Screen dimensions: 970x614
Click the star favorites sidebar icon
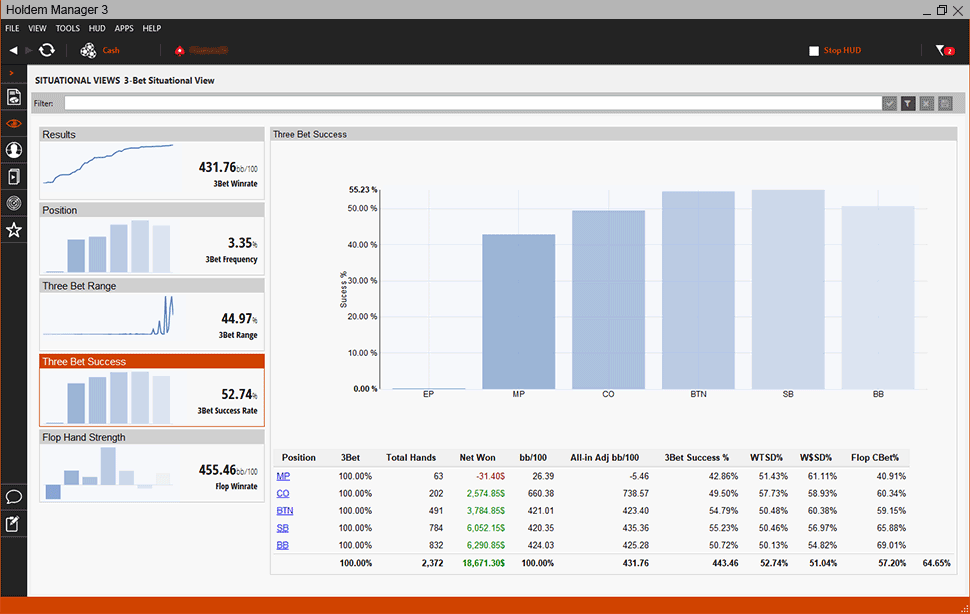coord(14,230)
